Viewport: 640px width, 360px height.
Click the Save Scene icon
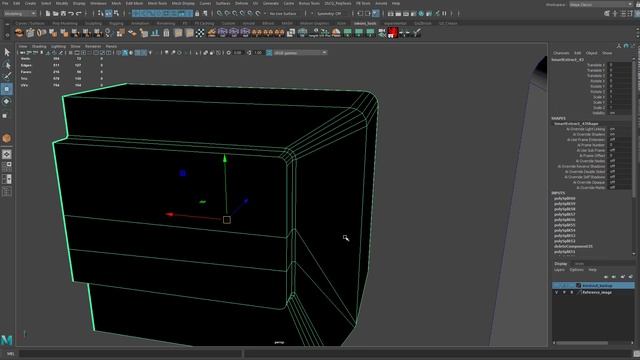(x=63, y=13)
